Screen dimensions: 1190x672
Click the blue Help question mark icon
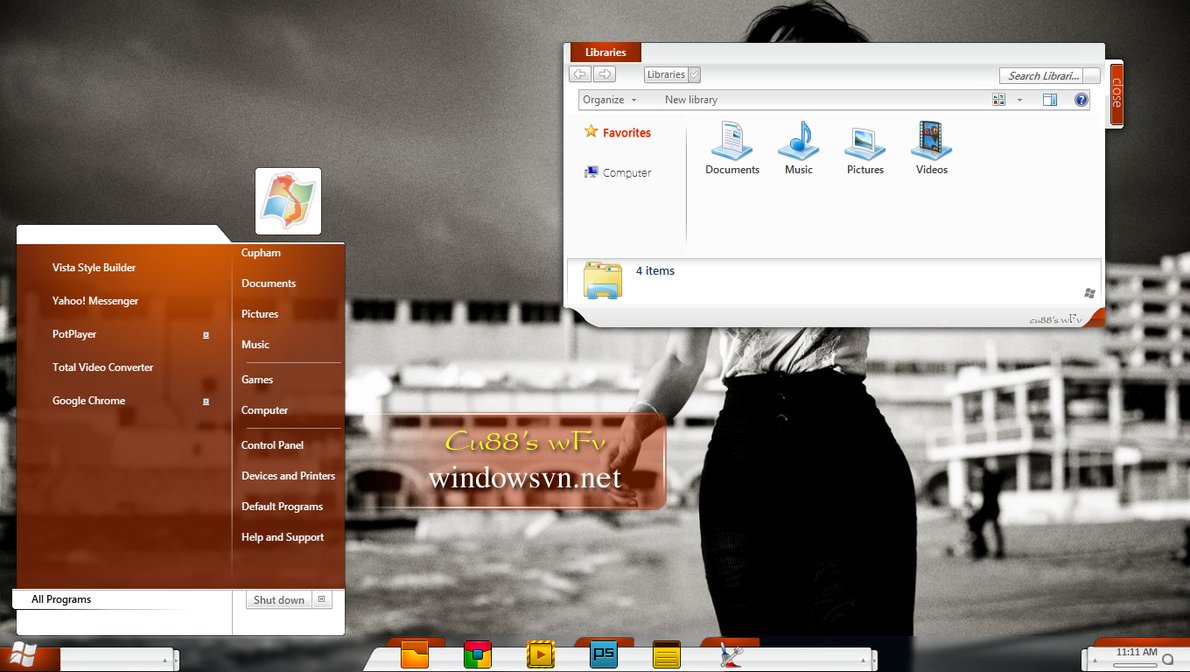pyautogui.click(x=1080, y=100)
